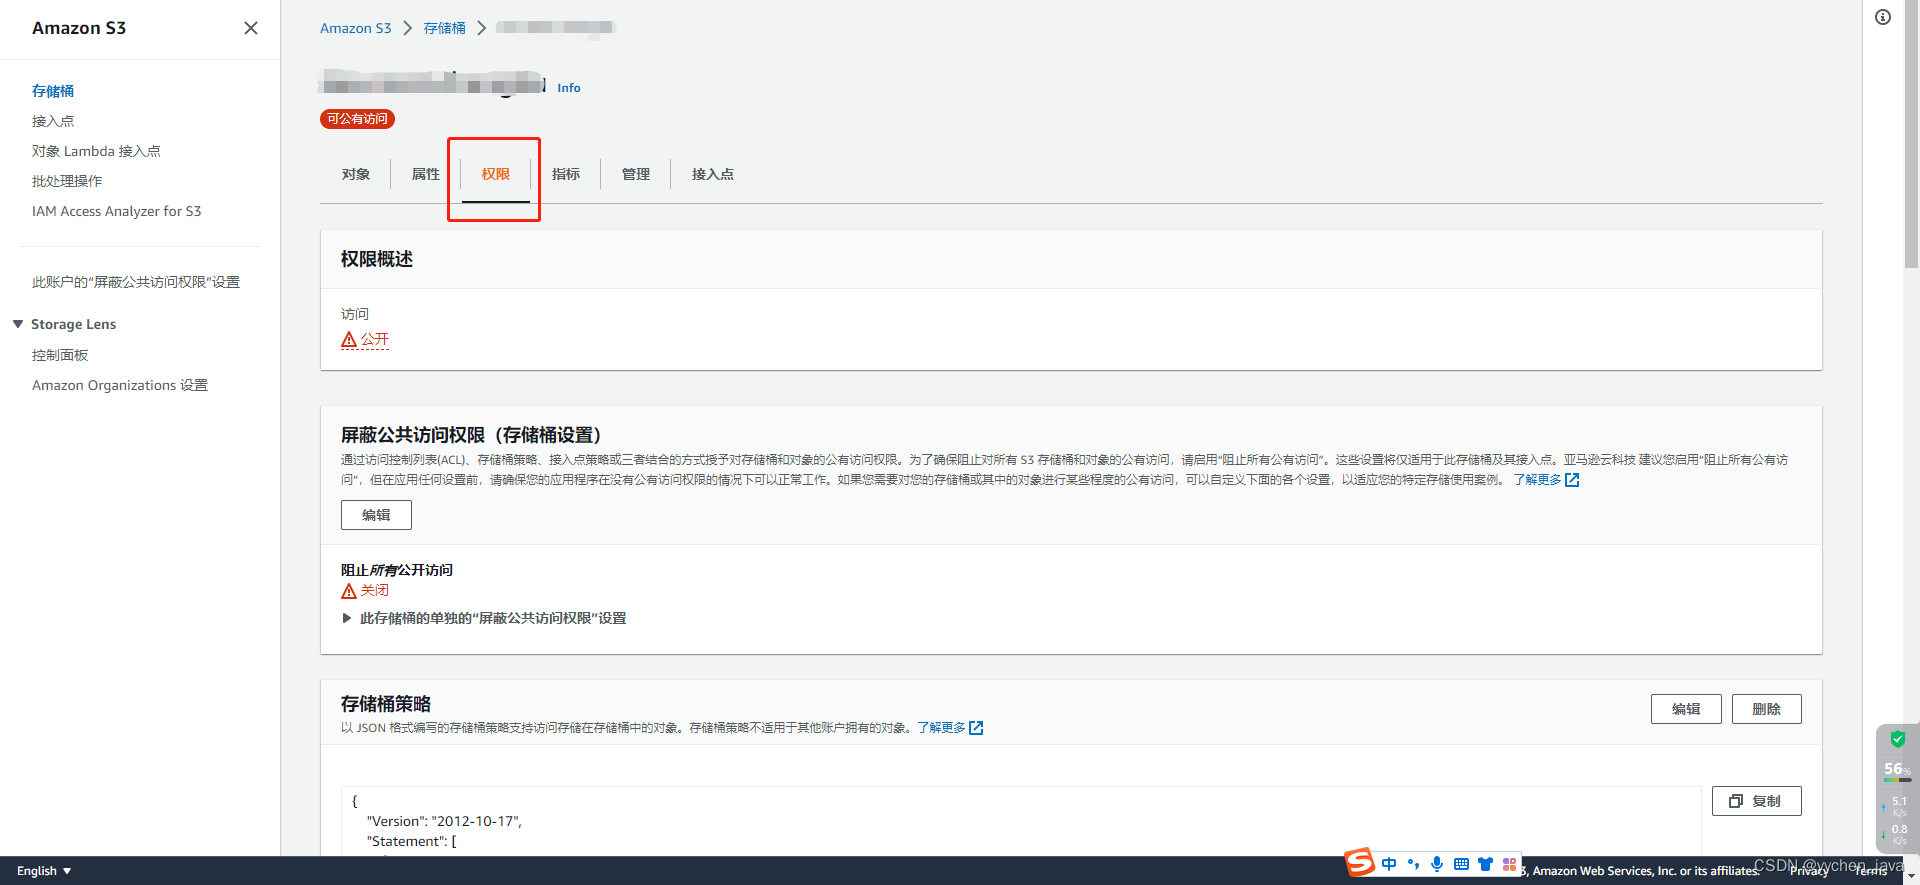Click the 公开 access status link
1920x885 pixels.
tap(375, 340)
